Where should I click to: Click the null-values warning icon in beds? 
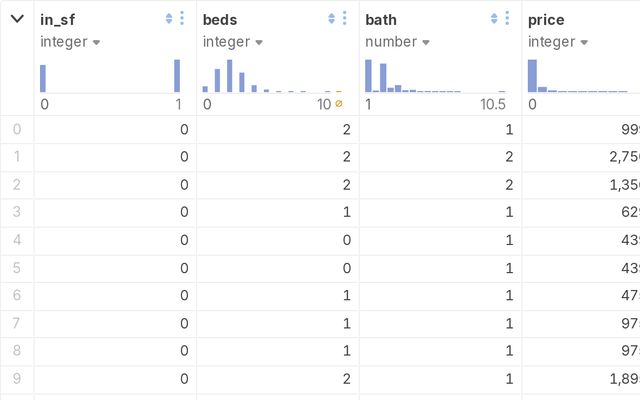click(x=338, y=104)
